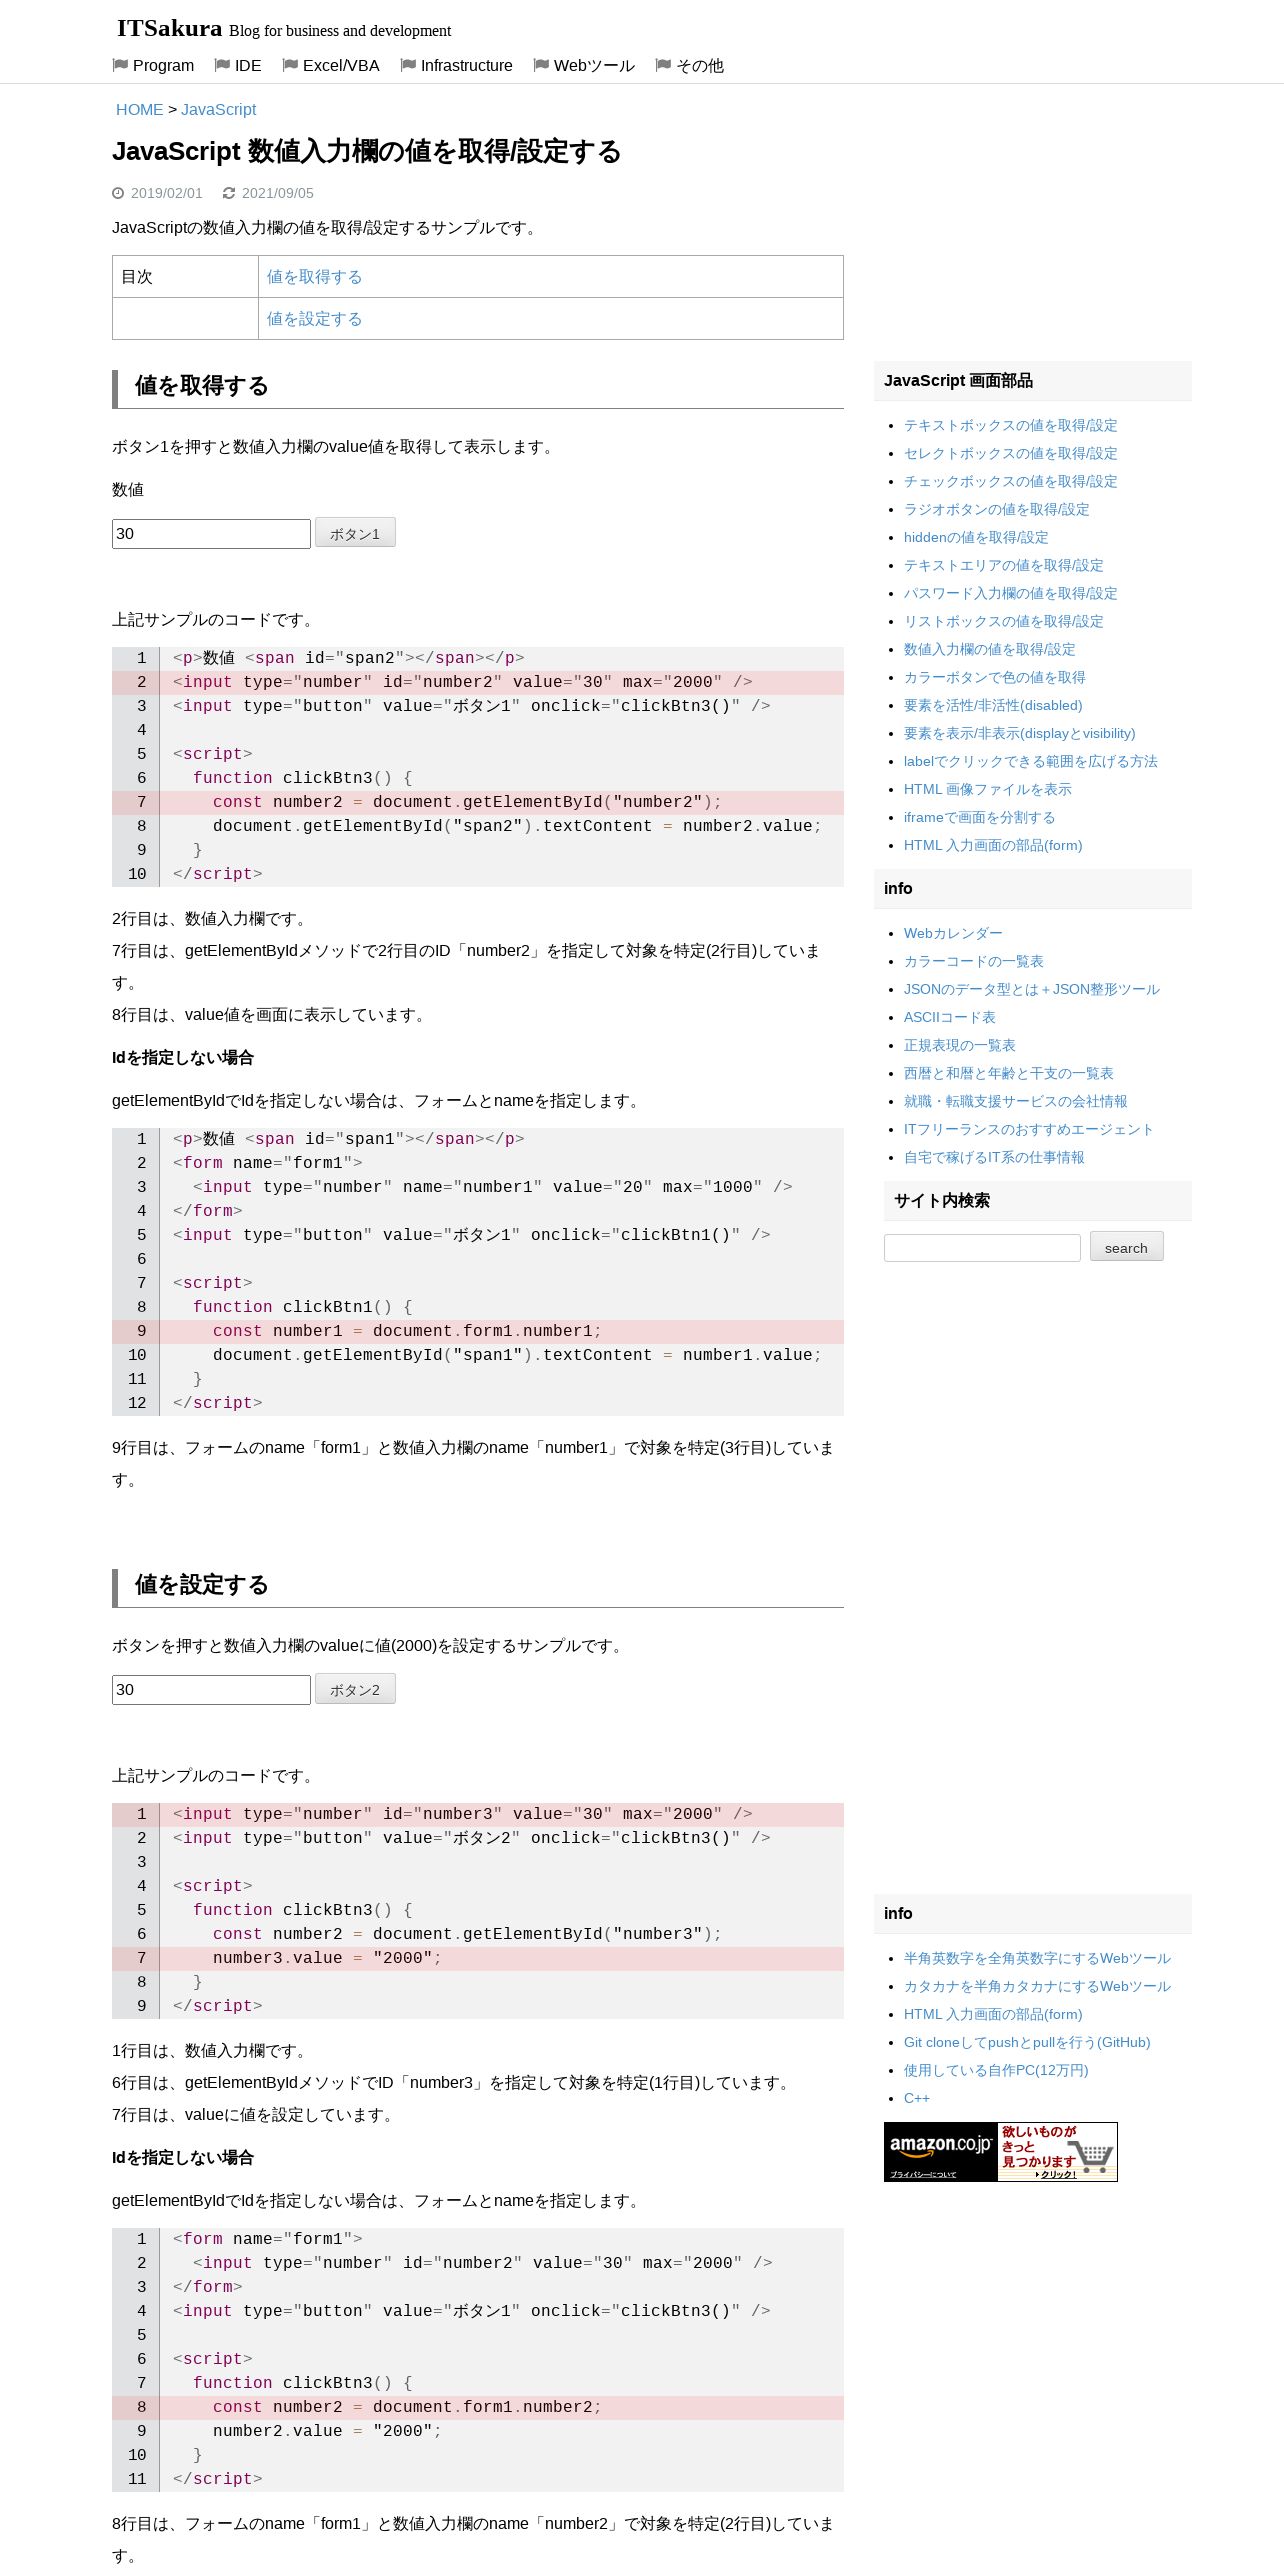Open the Excel/VBA menu

(x=341, y=66)
